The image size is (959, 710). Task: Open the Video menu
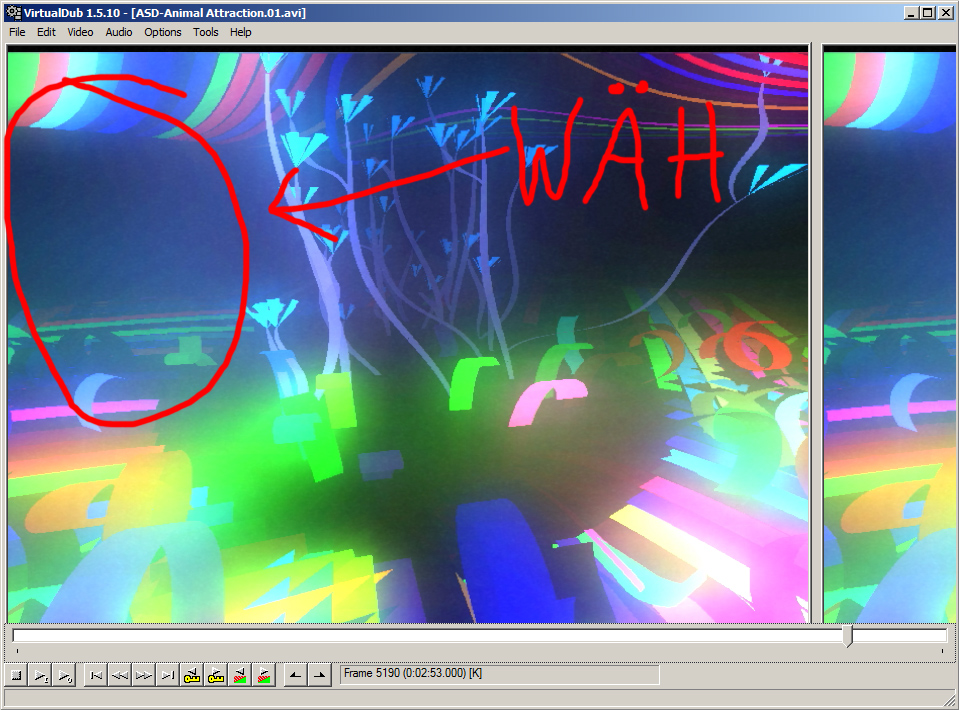click(x=80, y=32)
